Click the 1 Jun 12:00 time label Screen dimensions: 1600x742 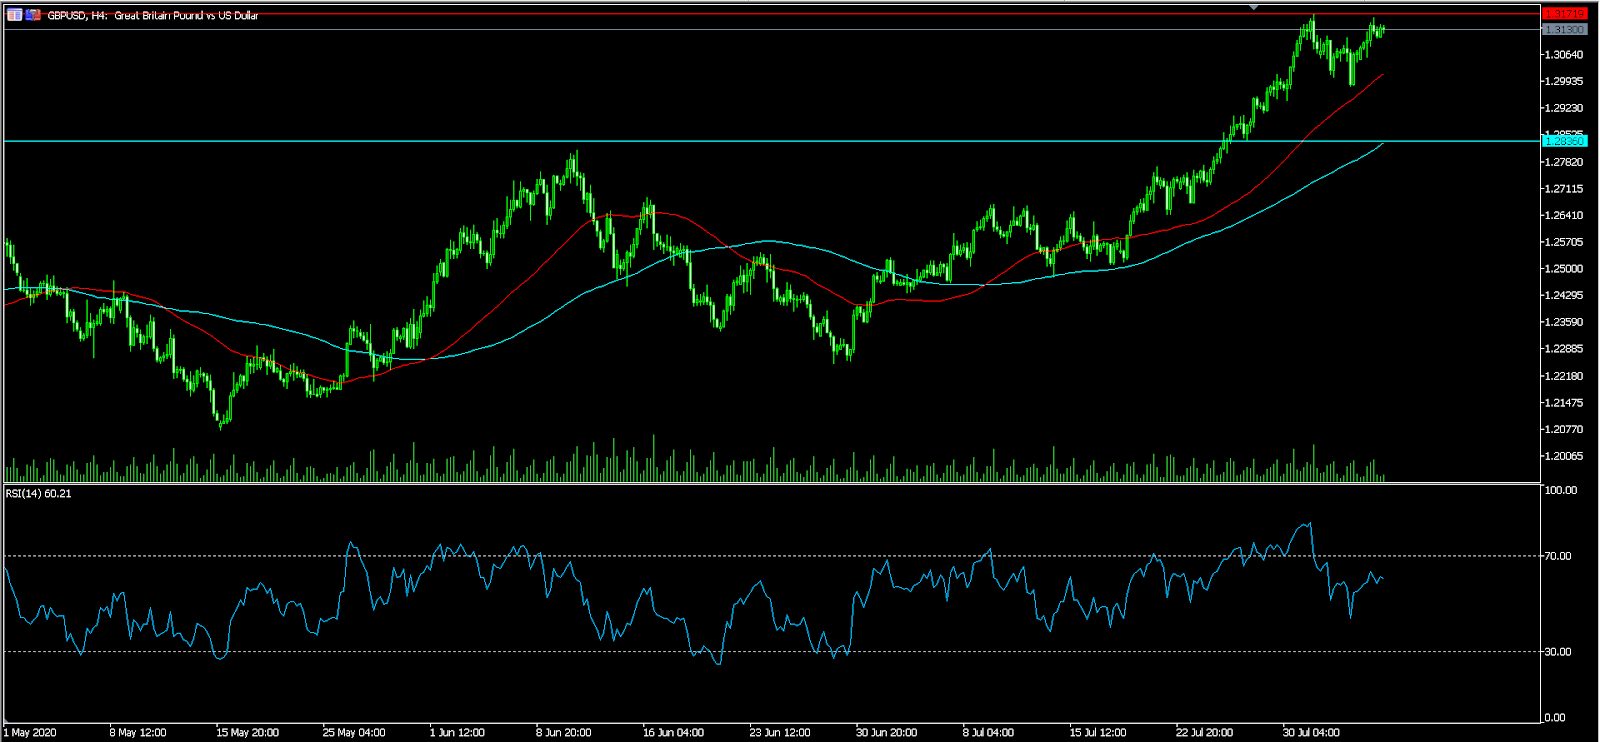click(x=457, y=733)
